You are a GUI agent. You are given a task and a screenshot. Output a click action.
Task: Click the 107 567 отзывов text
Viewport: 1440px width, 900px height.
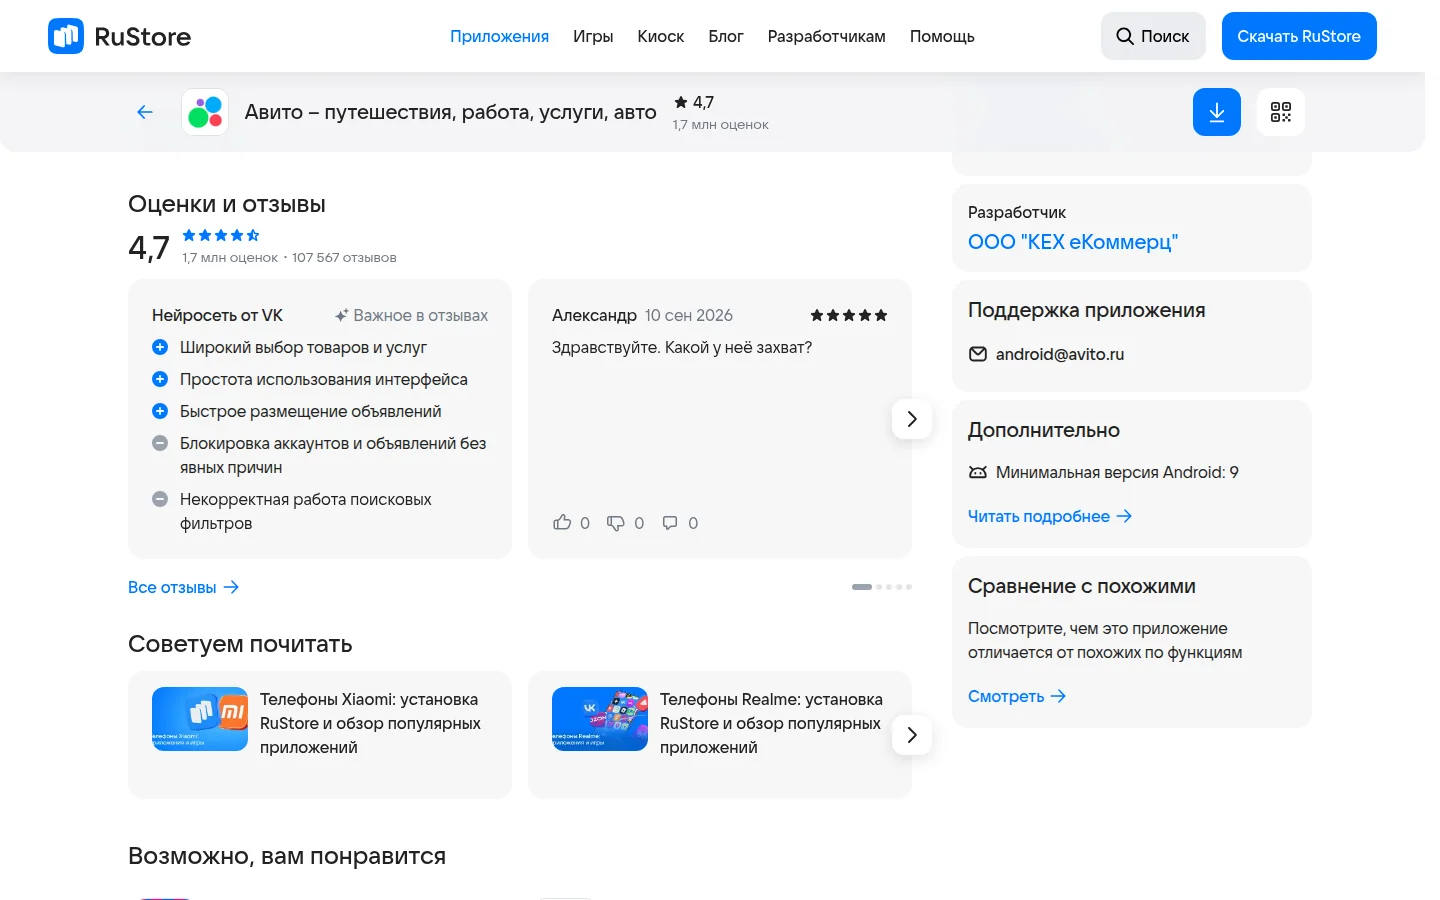tap(344, 257)
